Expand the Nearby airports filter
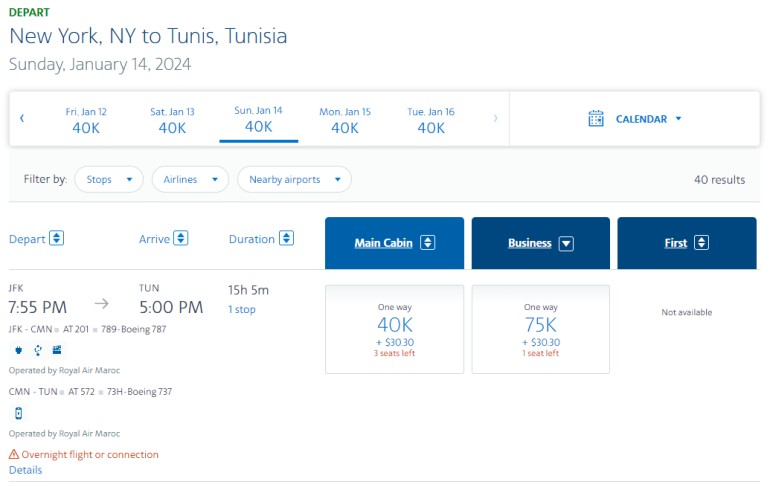770x487 pixels. coord(294,180)
